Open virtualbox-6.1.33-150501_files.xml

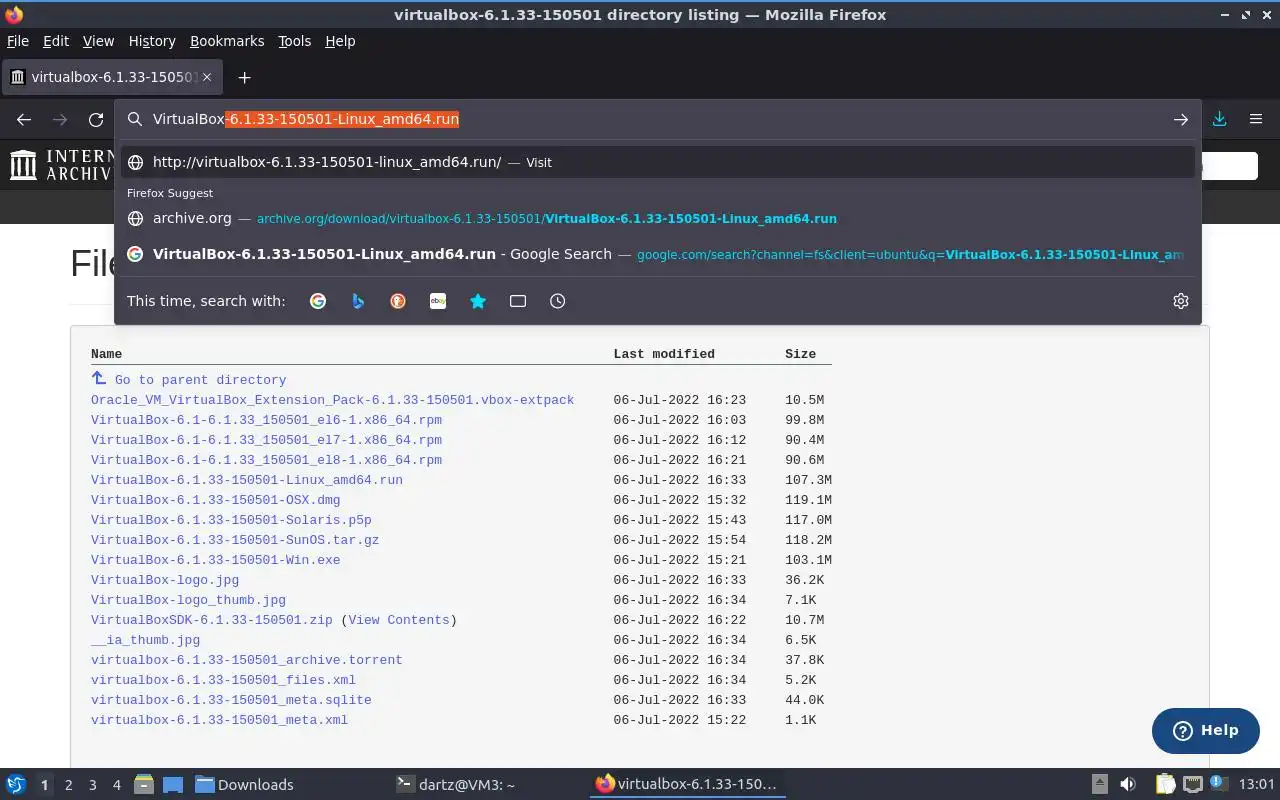click(x=223, y=680)
